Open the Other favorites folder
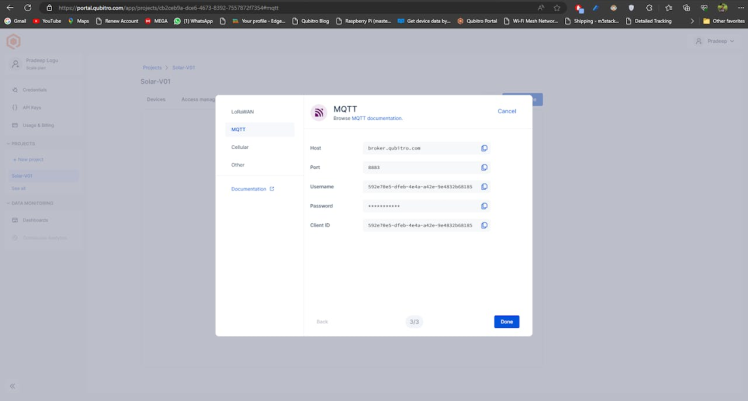Screen dimensions: 748x401 point(724,21)
